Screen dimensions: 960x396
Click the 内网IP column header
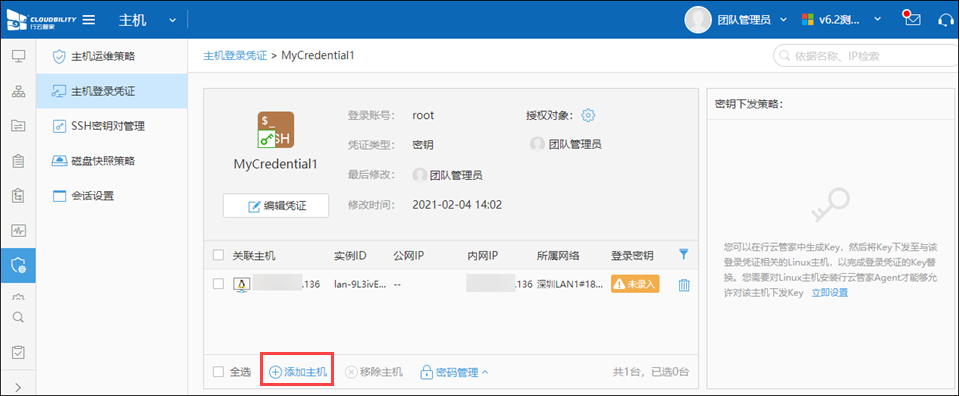tap(482, 255)
